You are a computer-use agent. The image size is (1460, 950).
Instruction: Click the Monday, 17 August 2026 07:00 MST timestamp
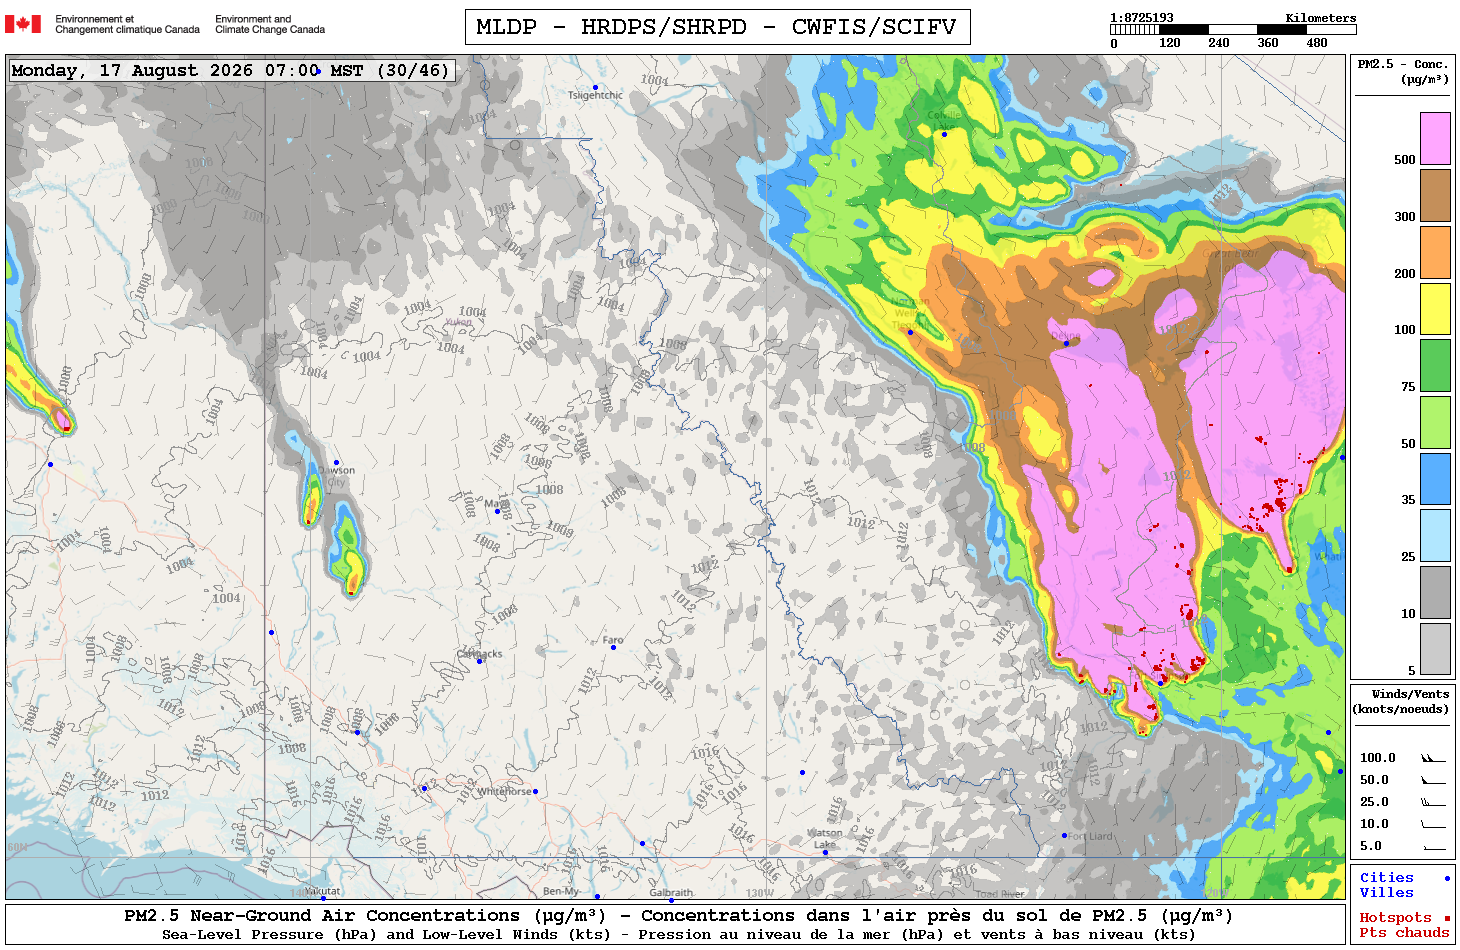pyautogui.click(x=230, y=70)
